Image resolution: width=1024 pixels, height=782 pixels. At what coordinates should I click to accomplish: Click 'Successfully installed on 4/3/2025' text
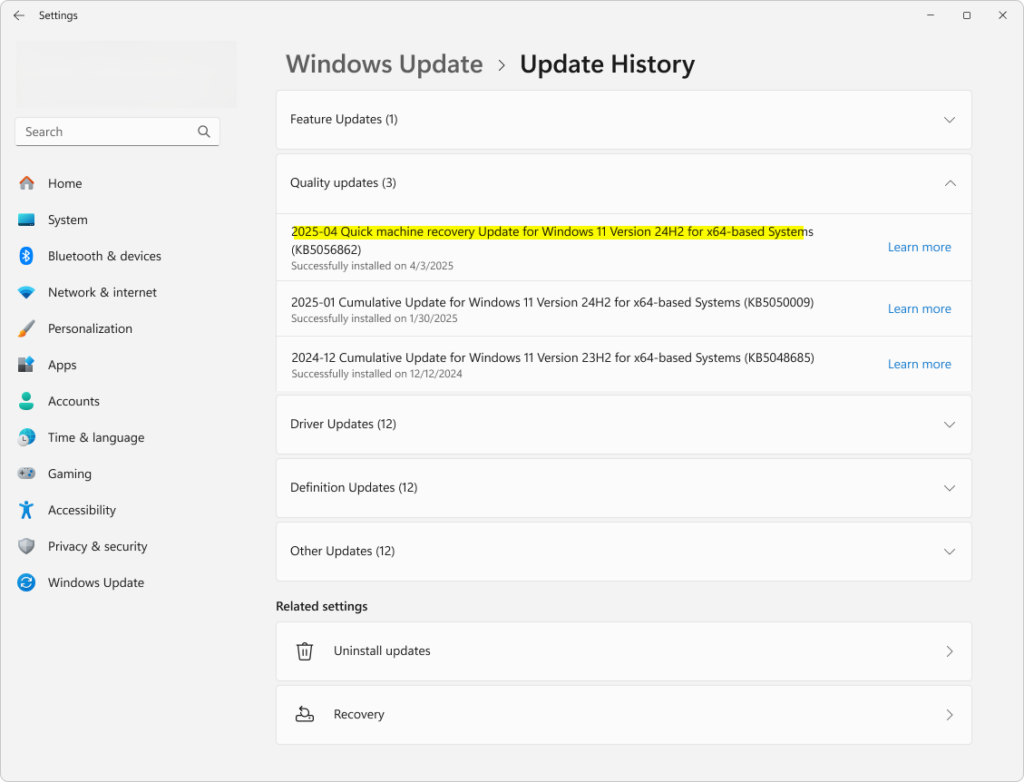(372, 266)
